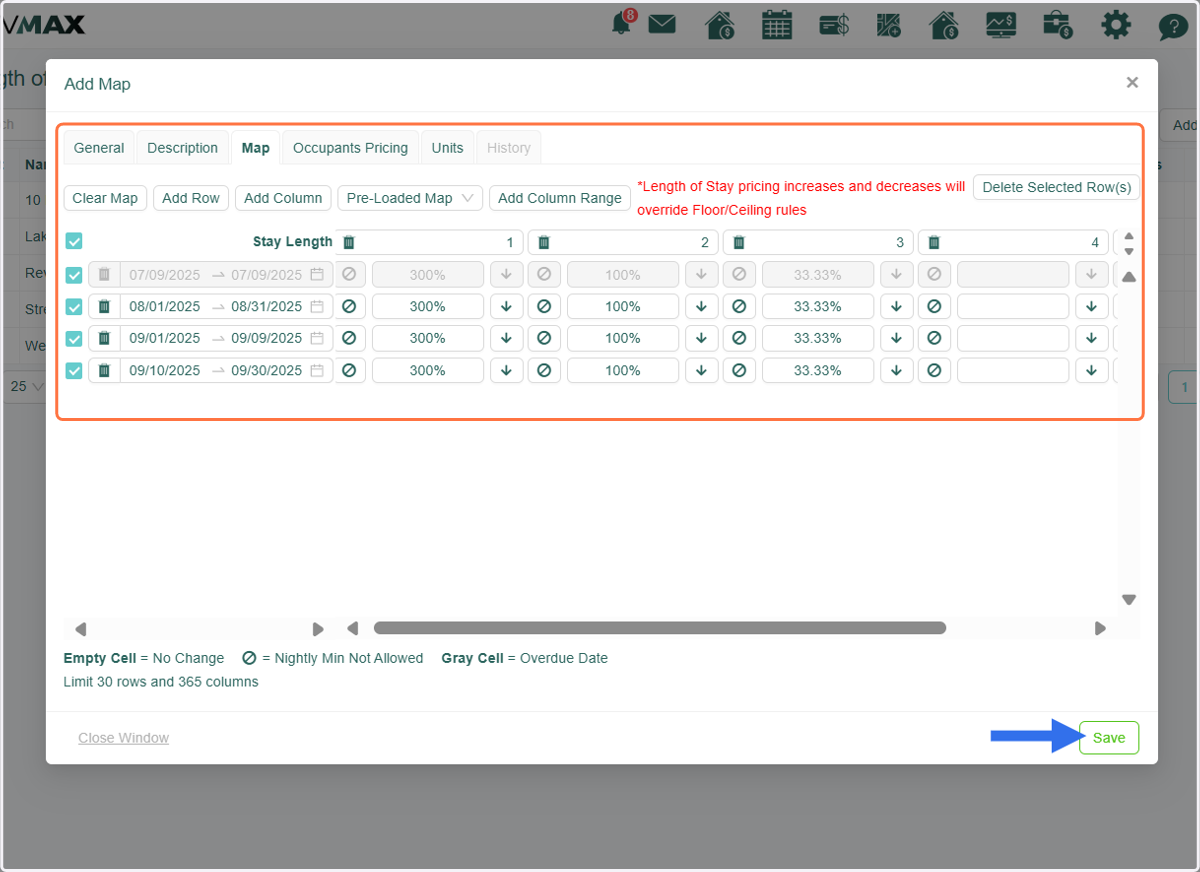This screenshot has height=872, width=1200.
Task: Delete the Stay Length 3 column
Action: 739,242
